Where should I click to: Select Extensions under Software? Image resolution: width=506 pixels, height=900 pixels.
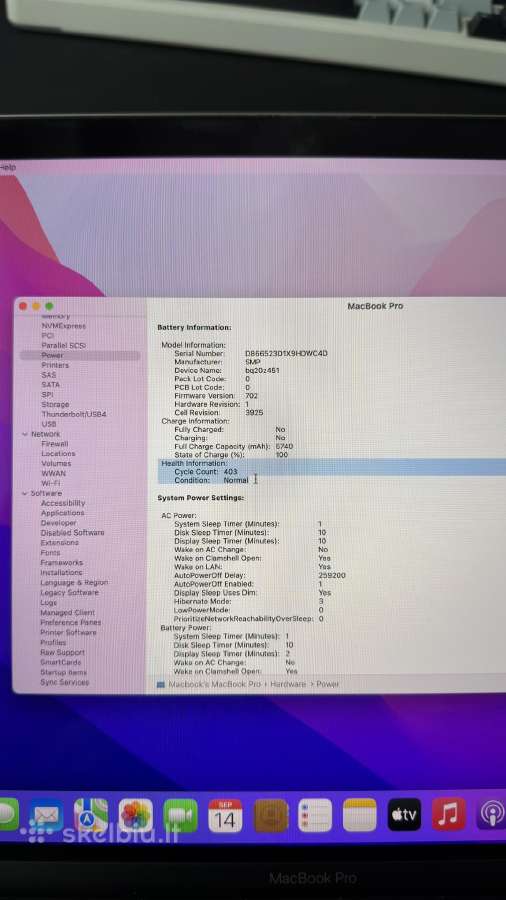pyautogui.click(x=60, y=542)
